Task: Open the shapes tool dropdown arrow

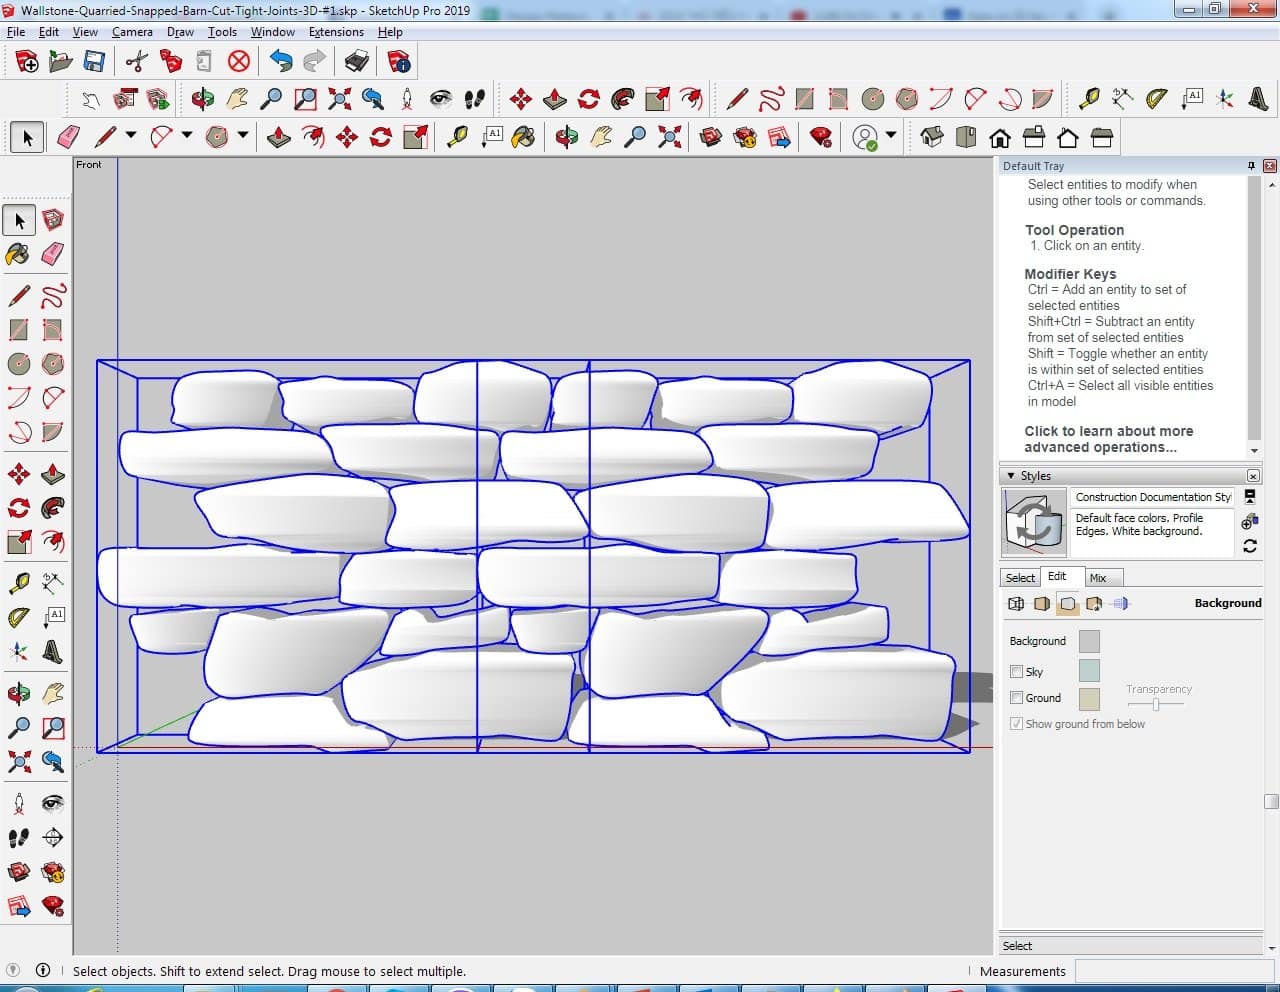Action: pyautogui.click(x=243, y=136)
